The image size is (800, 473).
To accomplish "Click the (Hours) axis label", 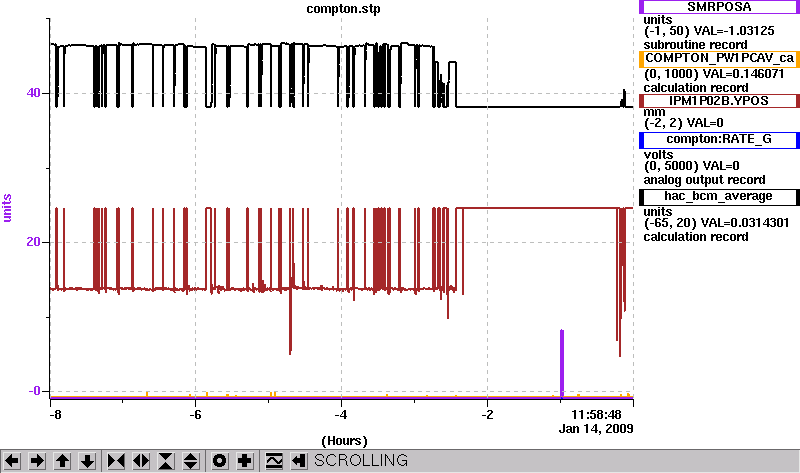I will (x=344, y=441).
